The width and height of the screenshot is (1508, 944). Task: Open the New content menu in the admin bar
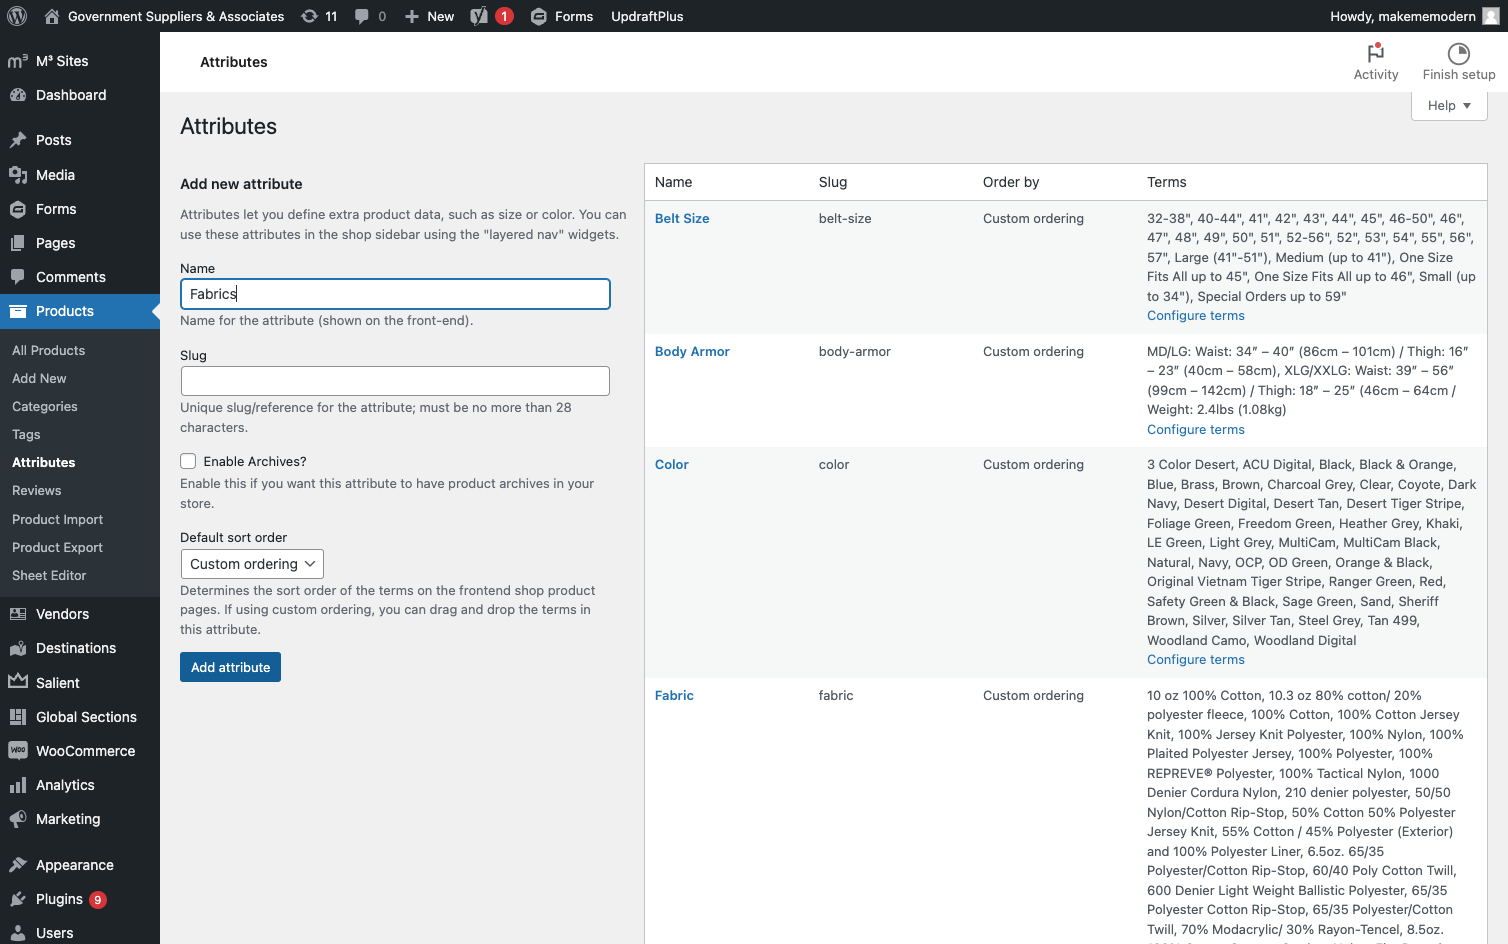point(429,16)
